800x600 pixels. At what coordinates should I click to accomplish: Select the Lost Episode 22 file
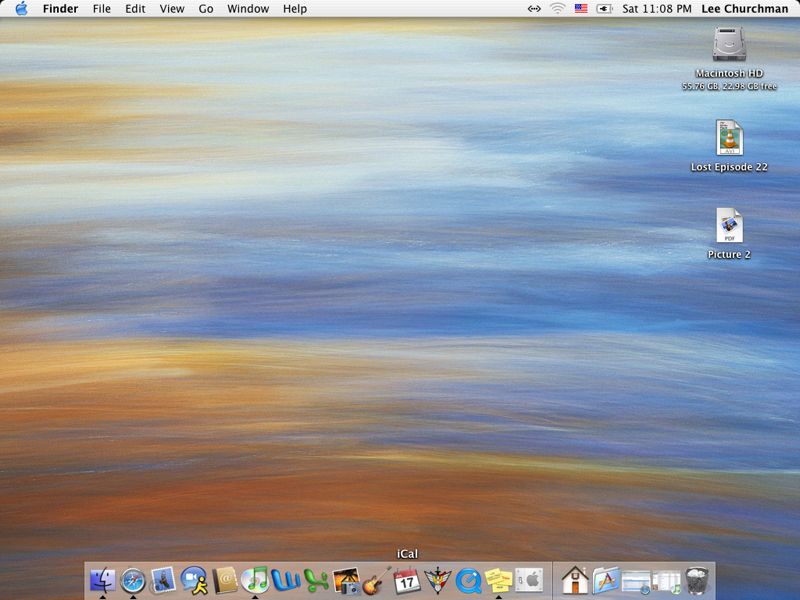click(x=729, y=138)
